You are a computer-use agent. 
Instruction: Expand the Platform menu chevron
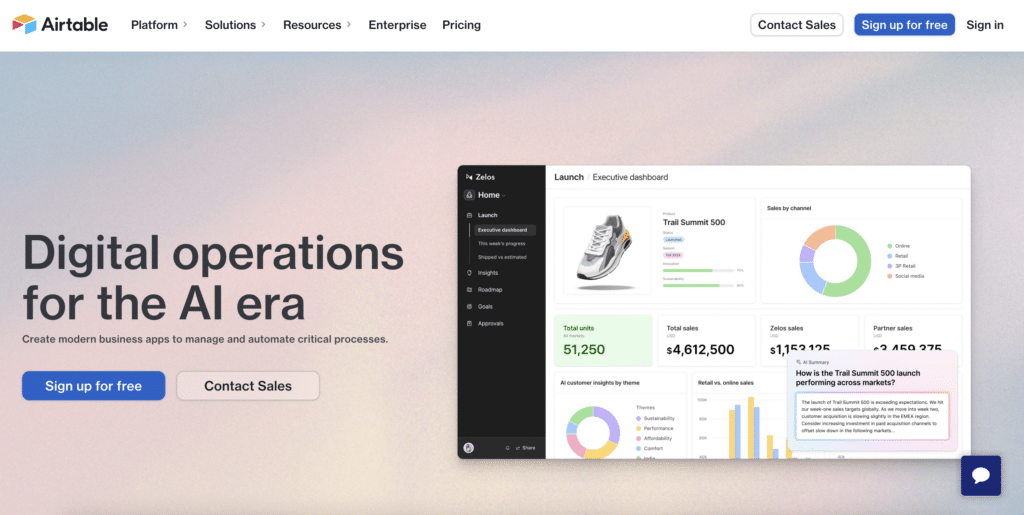point(185,25)
